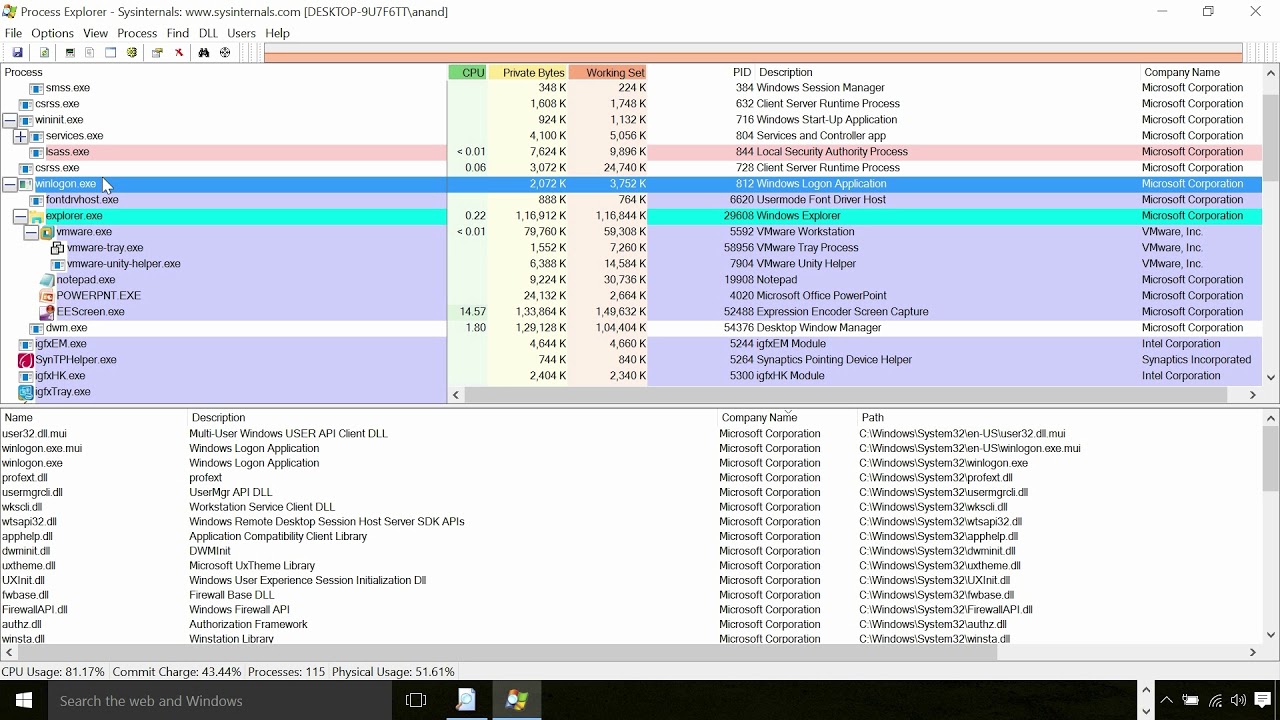Click the upper pane vertical scrollbar down arrow
1280x720 pixels.
(1271, 378)
